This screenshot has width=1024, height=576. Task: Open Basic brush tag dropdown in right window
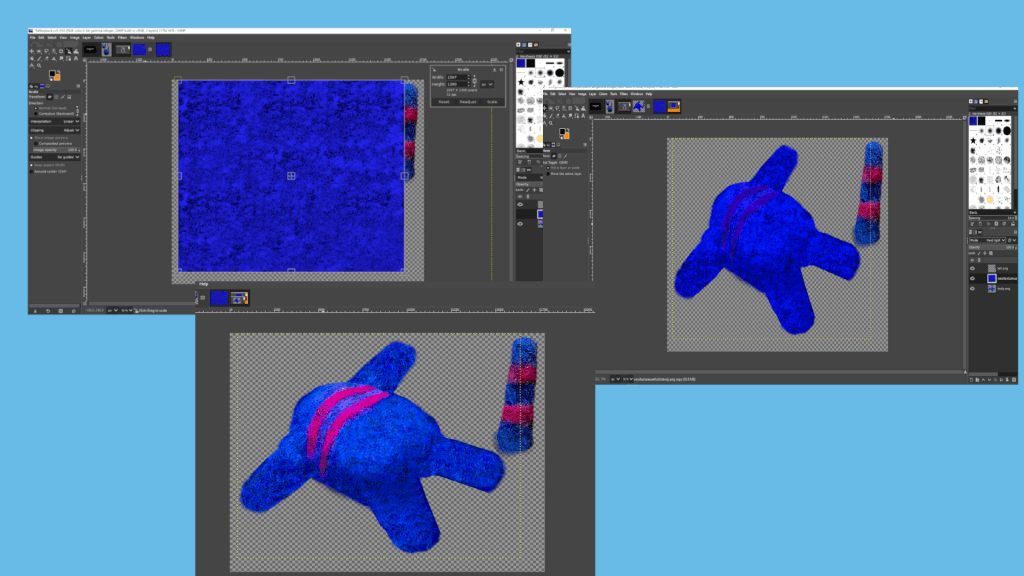point(993,213)
